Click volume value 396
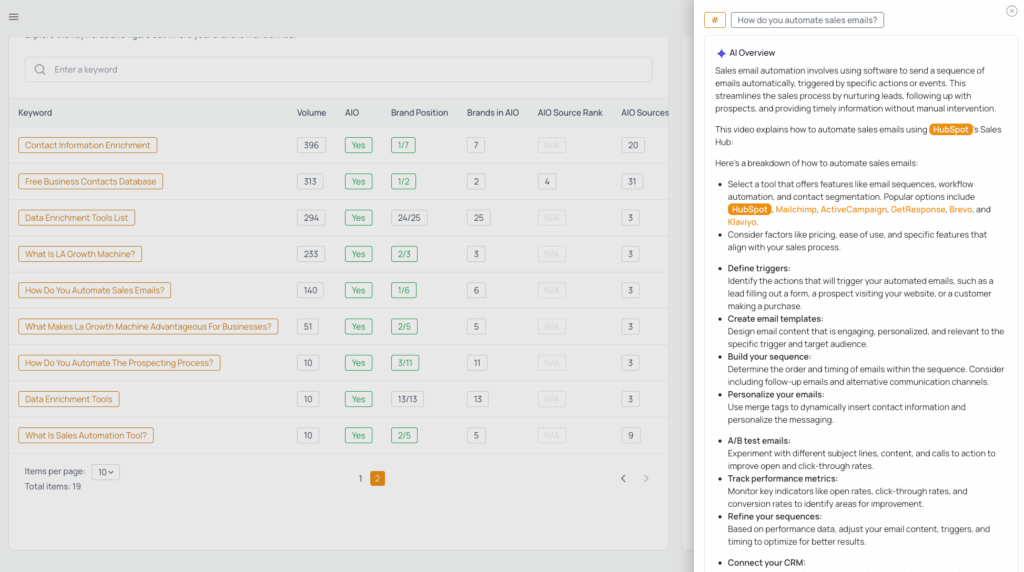Viewport: 1024px width, 572px height. pyautogui.click(x=312, y=146)
